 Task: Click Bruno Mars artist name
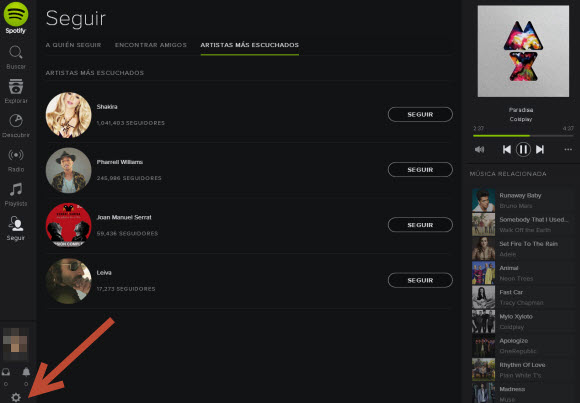(516, 206)
